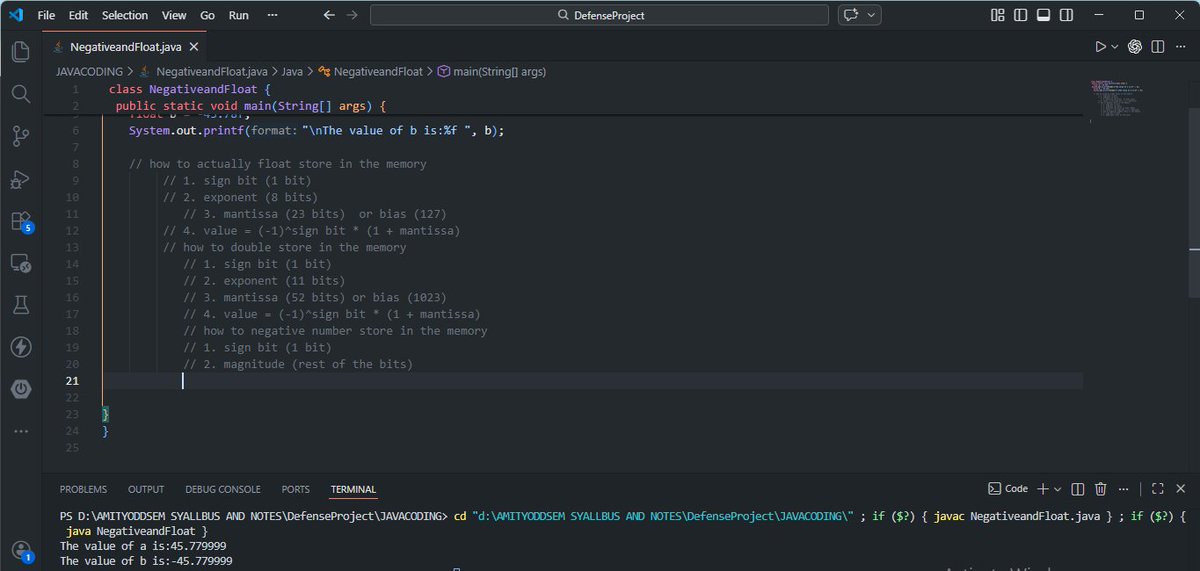The image size is (1200, 571).
Task: Toggle the bottom panel visibility
Action: (1044, 15)
